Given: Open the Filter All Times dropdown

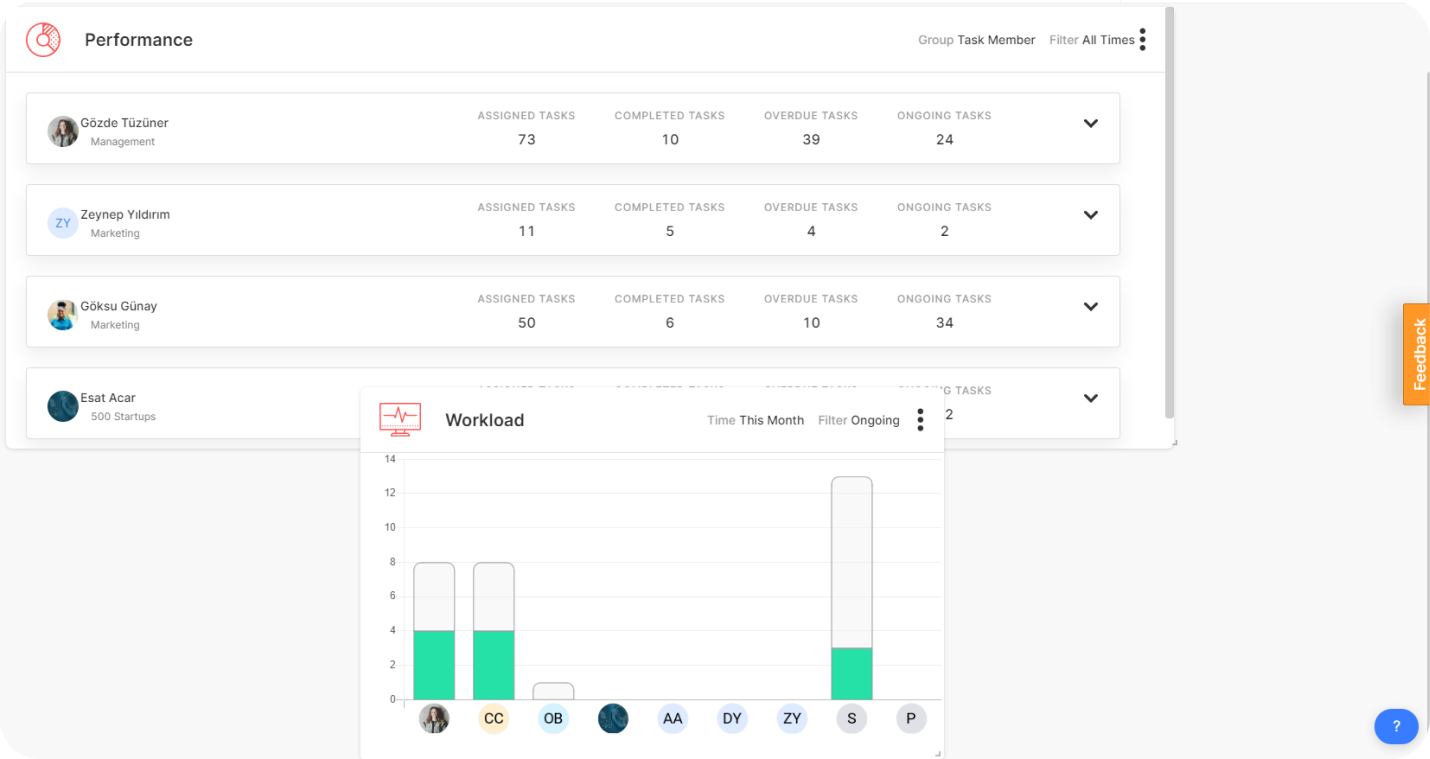Looking at the screenshot, I should 1092,40.
